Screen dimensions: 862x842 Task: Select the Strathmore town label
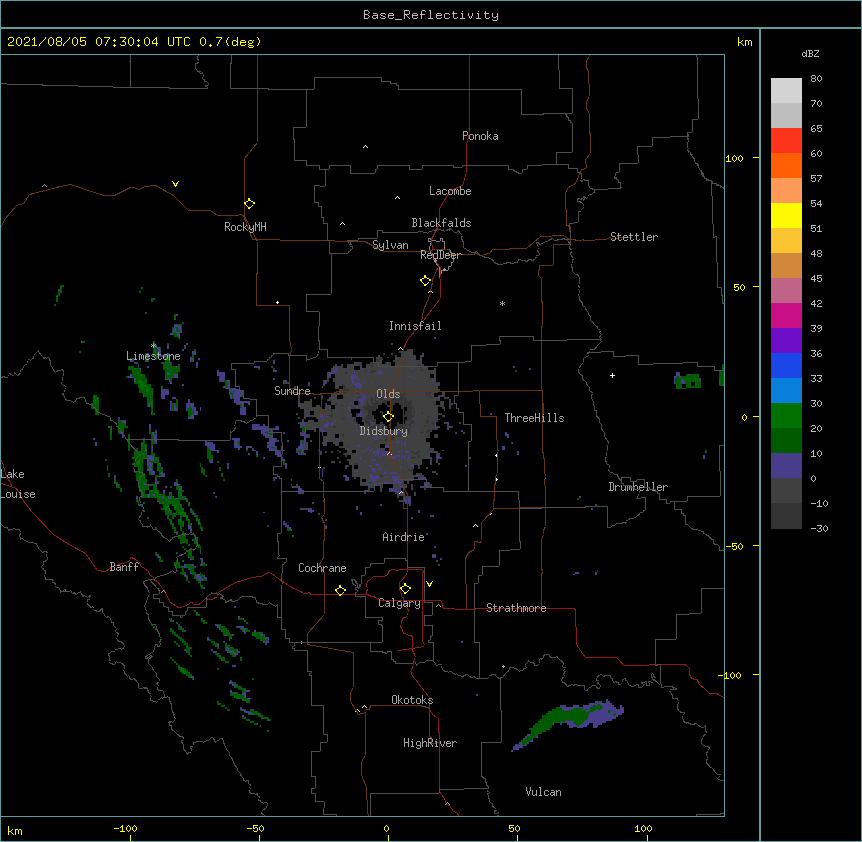pos(516,608)
